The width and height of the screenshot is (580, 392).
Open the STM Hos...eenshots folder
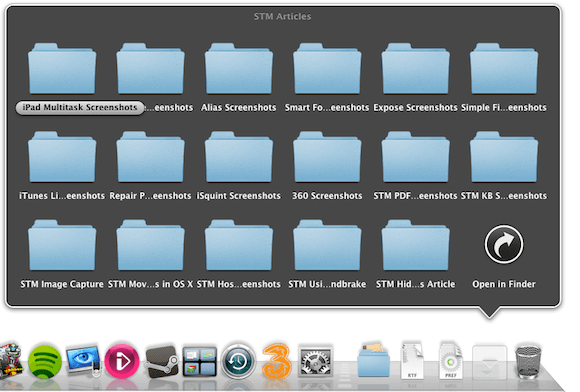(x=239, y=246)
